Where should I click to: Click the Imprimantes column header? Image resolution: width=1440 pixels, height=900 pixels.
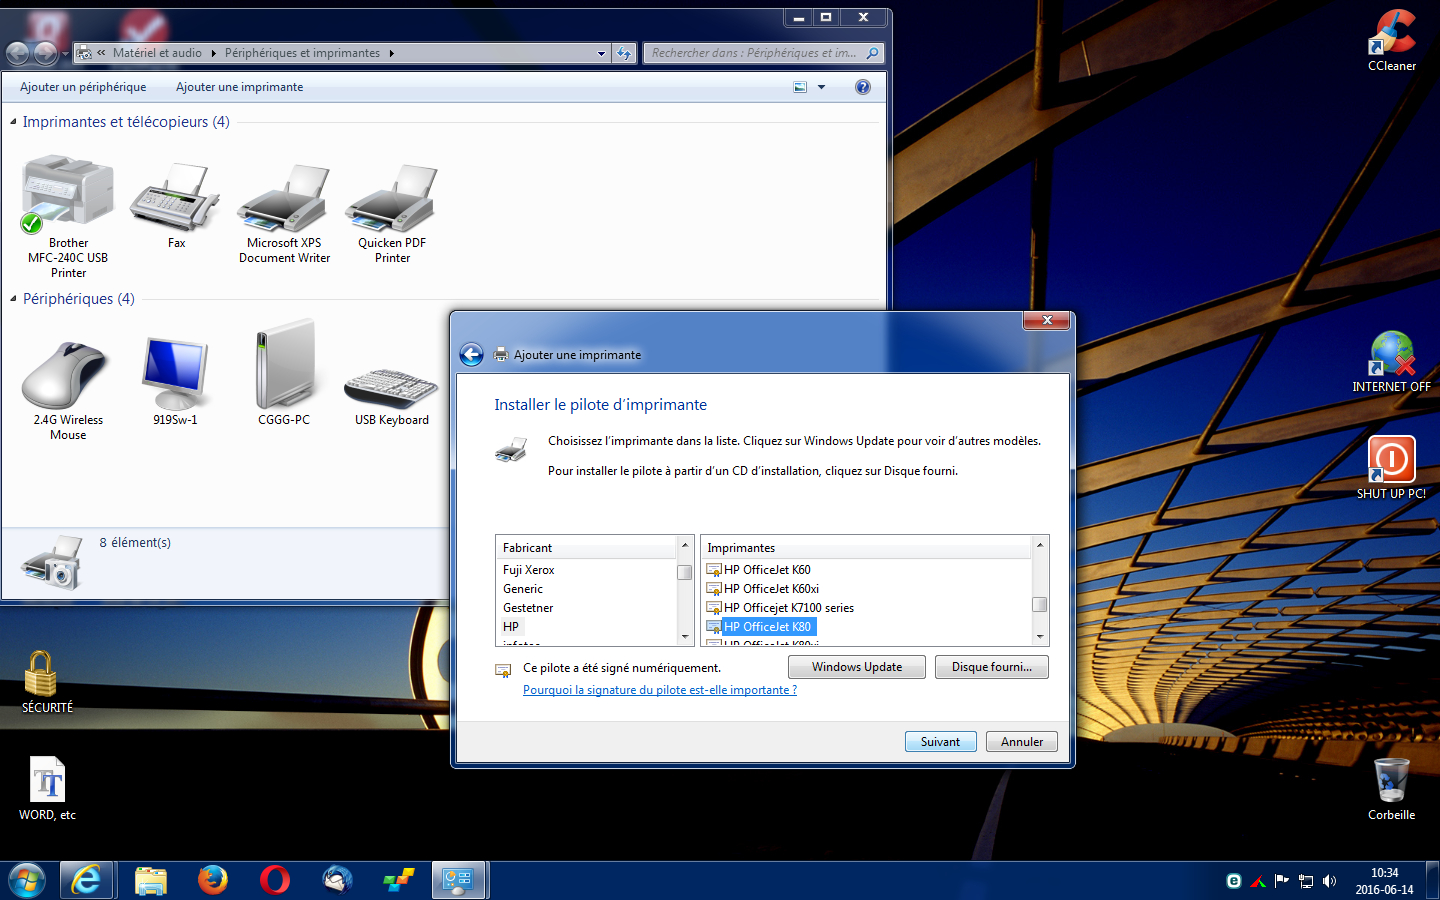tap(866, 548)
